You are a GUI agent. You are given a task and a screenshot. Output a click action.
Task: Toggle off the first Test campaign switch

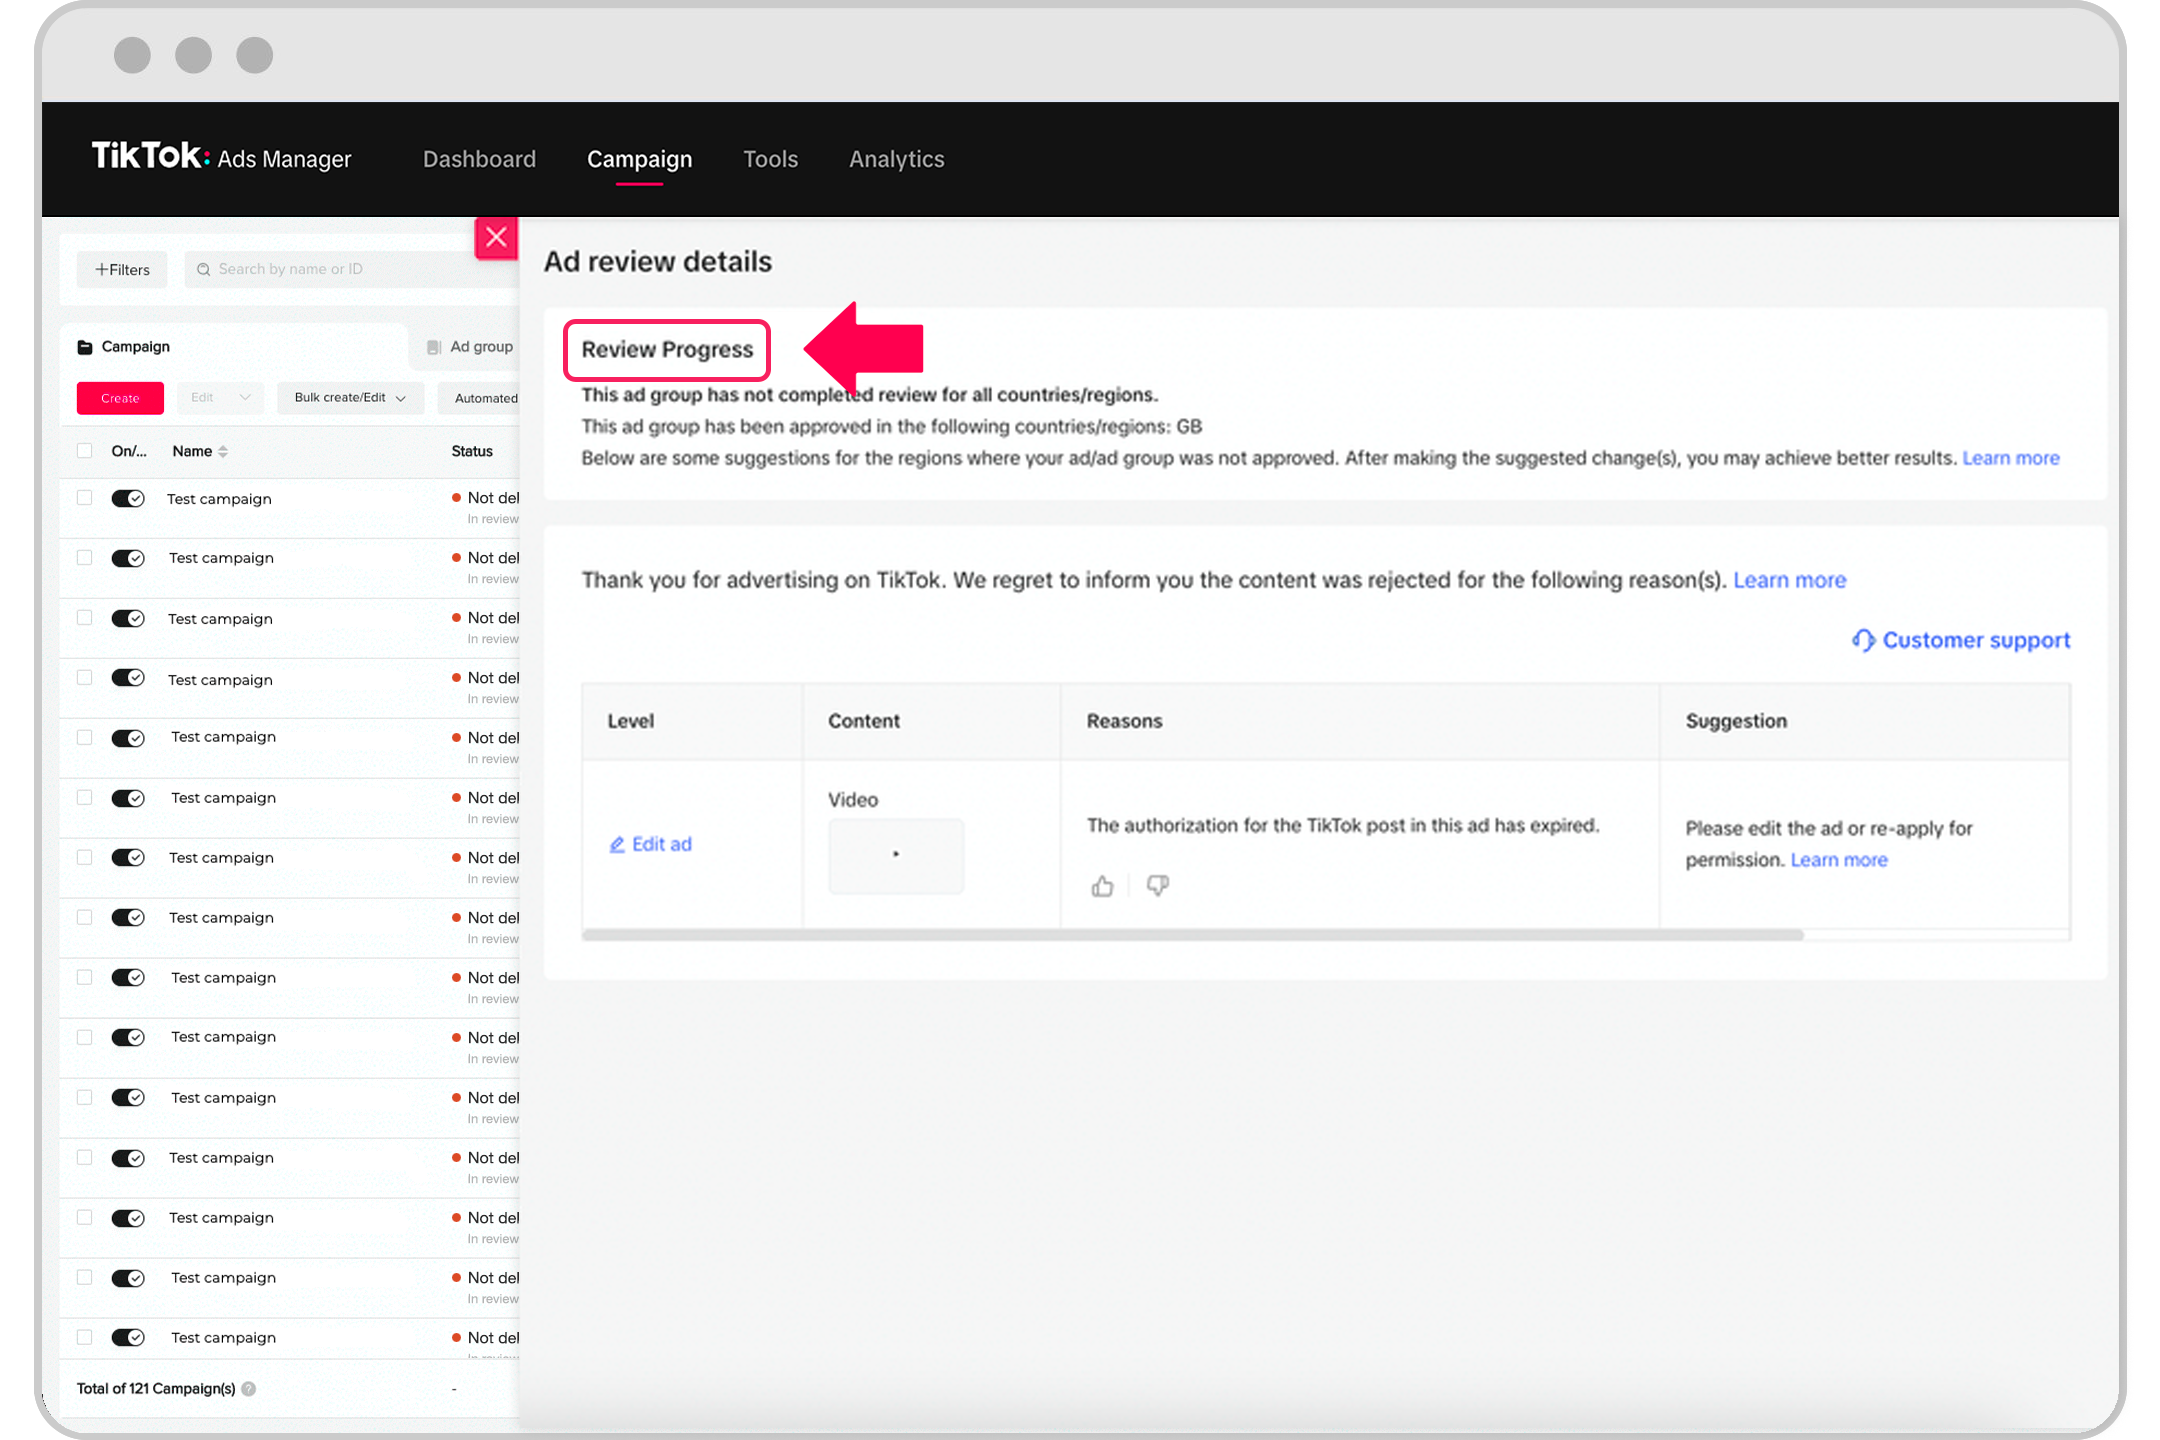[x=128, y=499]
